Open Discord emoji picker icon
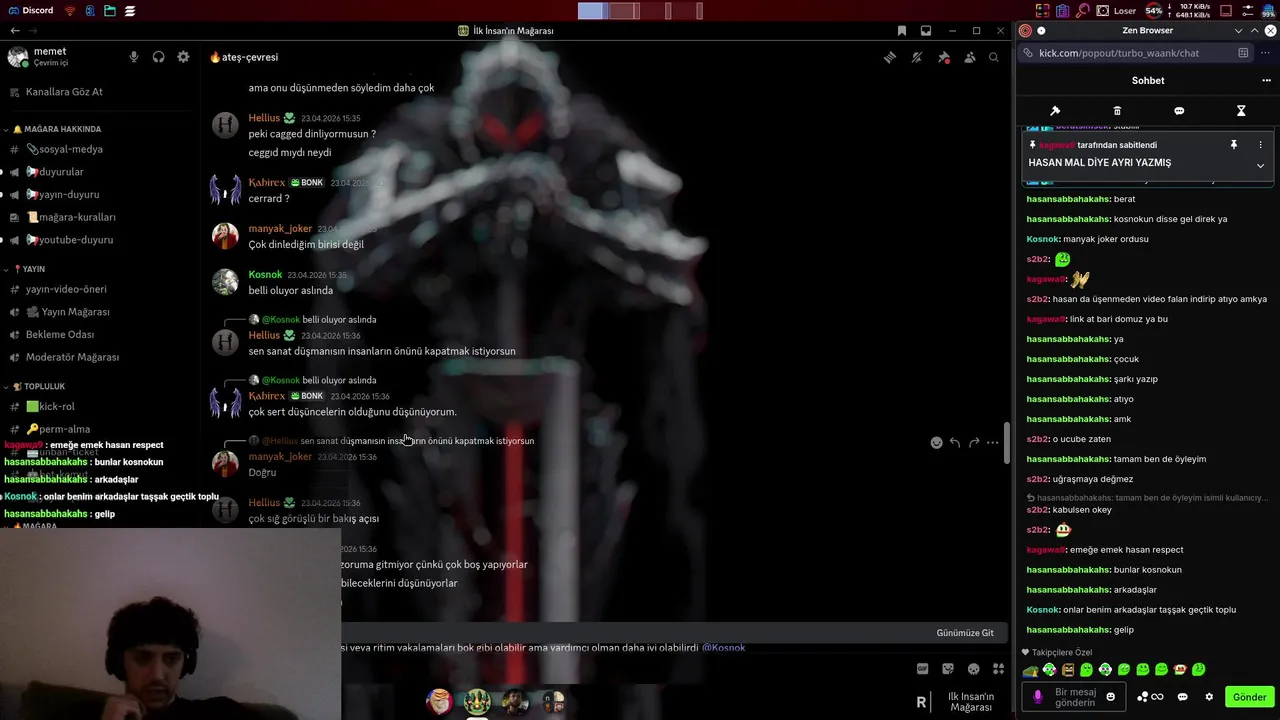 (974, 669)
